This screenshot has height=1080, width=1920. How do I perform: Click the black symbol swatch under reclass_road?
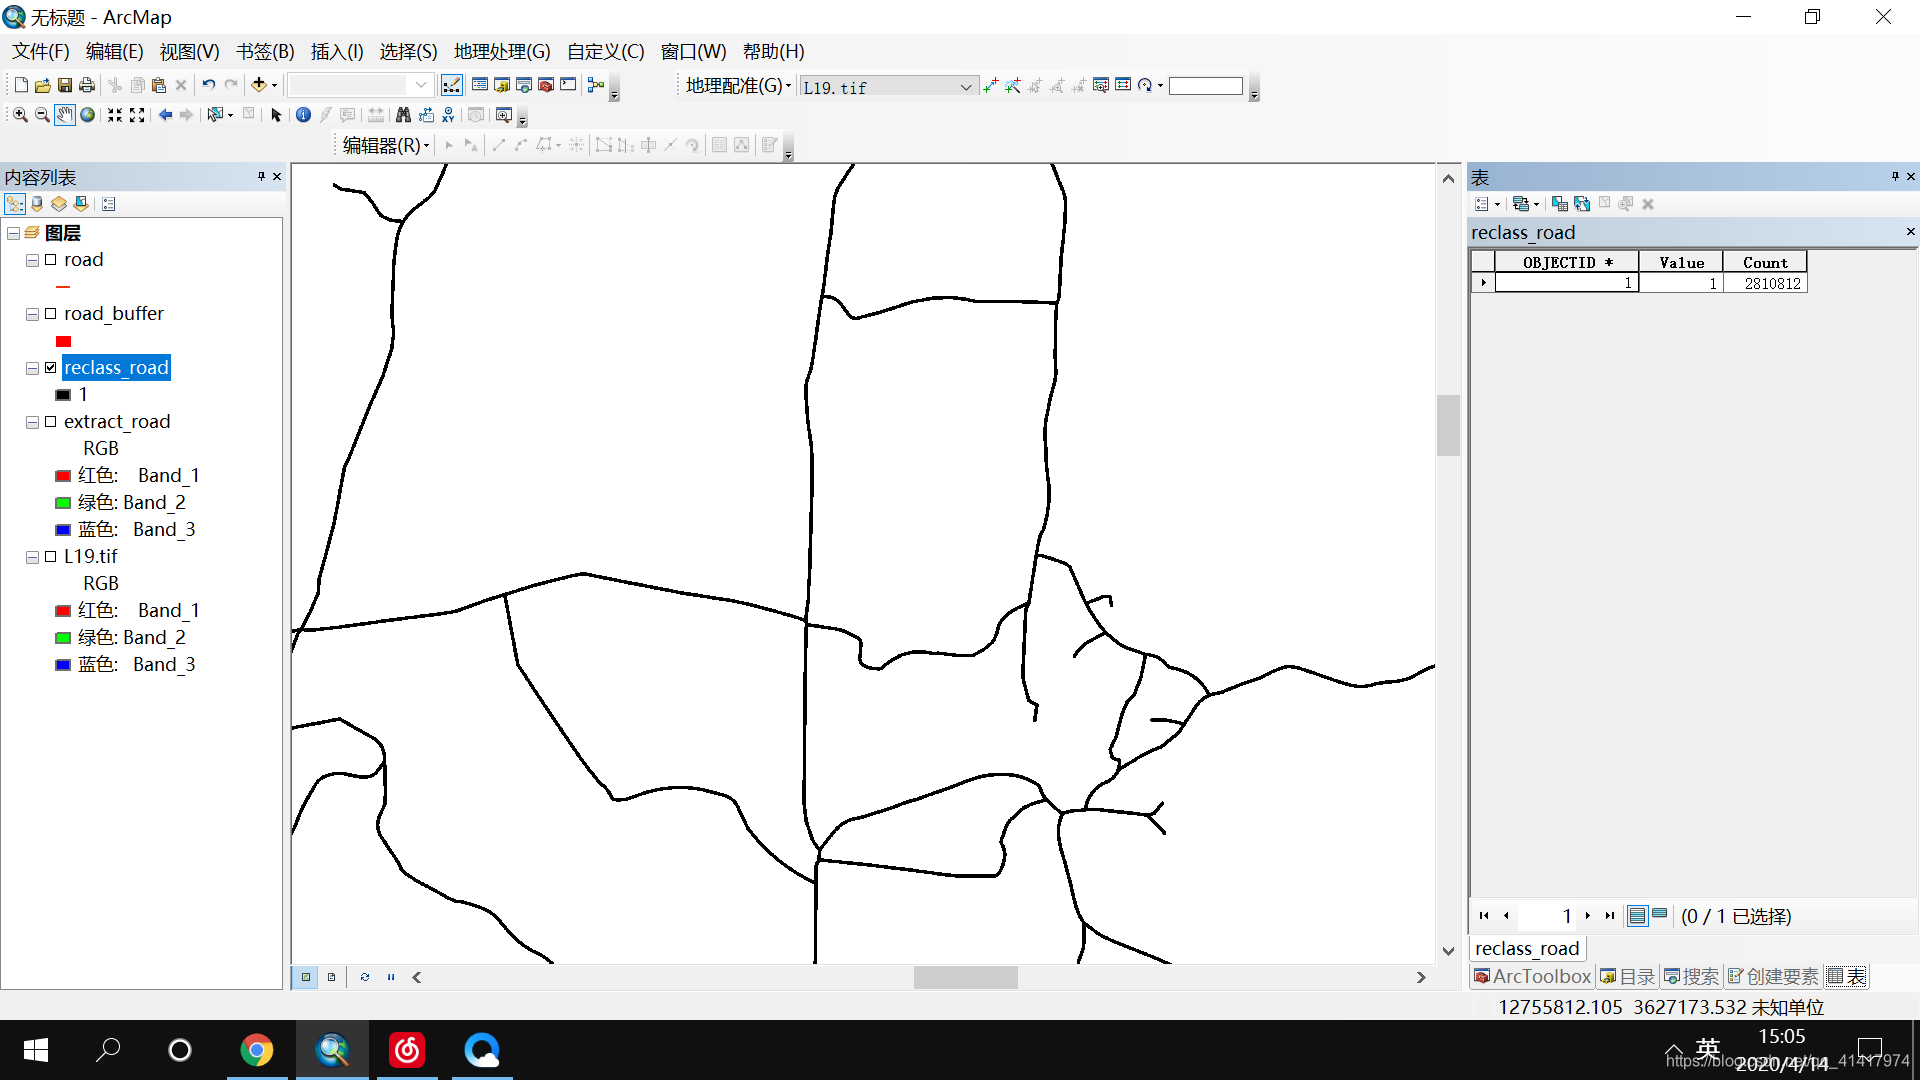(x=63, y=395)
